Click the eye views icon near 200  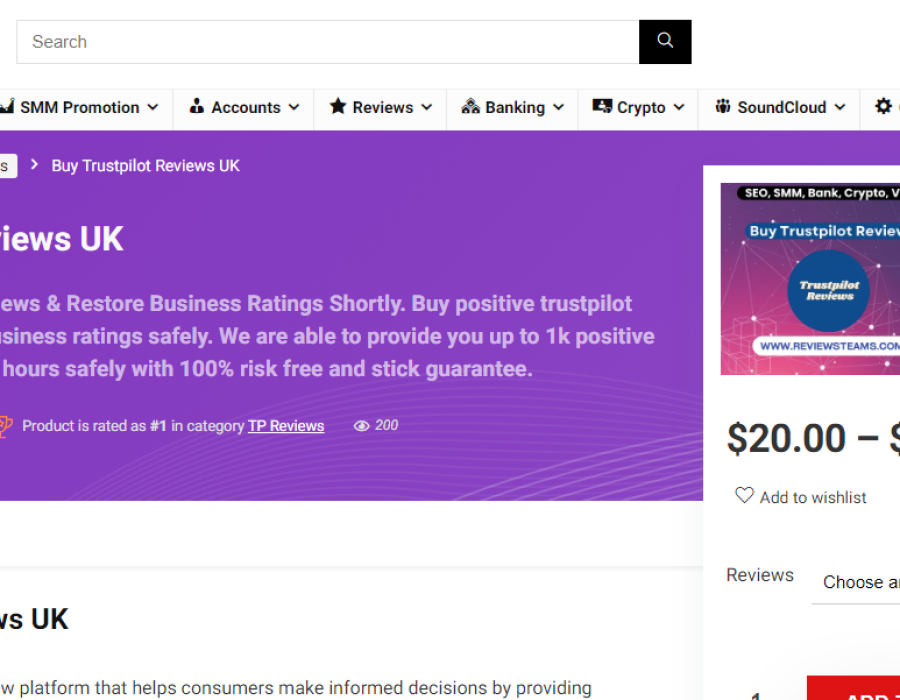pos(362,426)
